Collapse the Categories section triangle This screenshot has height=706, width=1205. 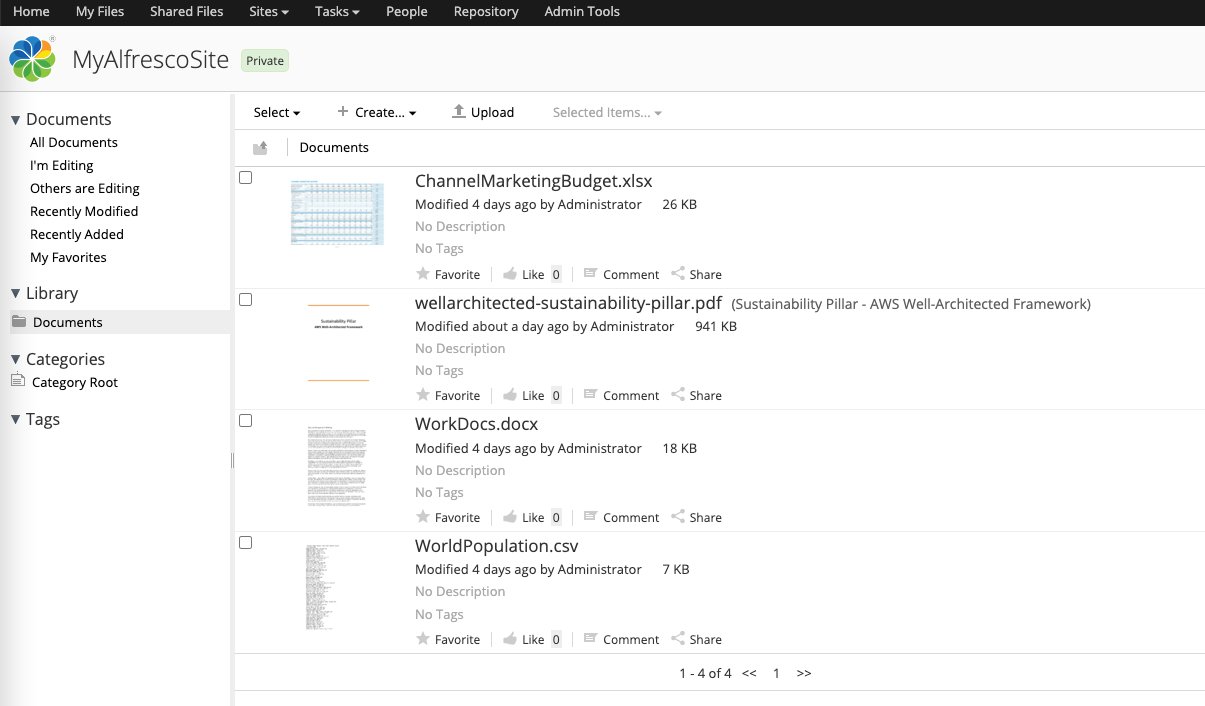tap(15, 359)
